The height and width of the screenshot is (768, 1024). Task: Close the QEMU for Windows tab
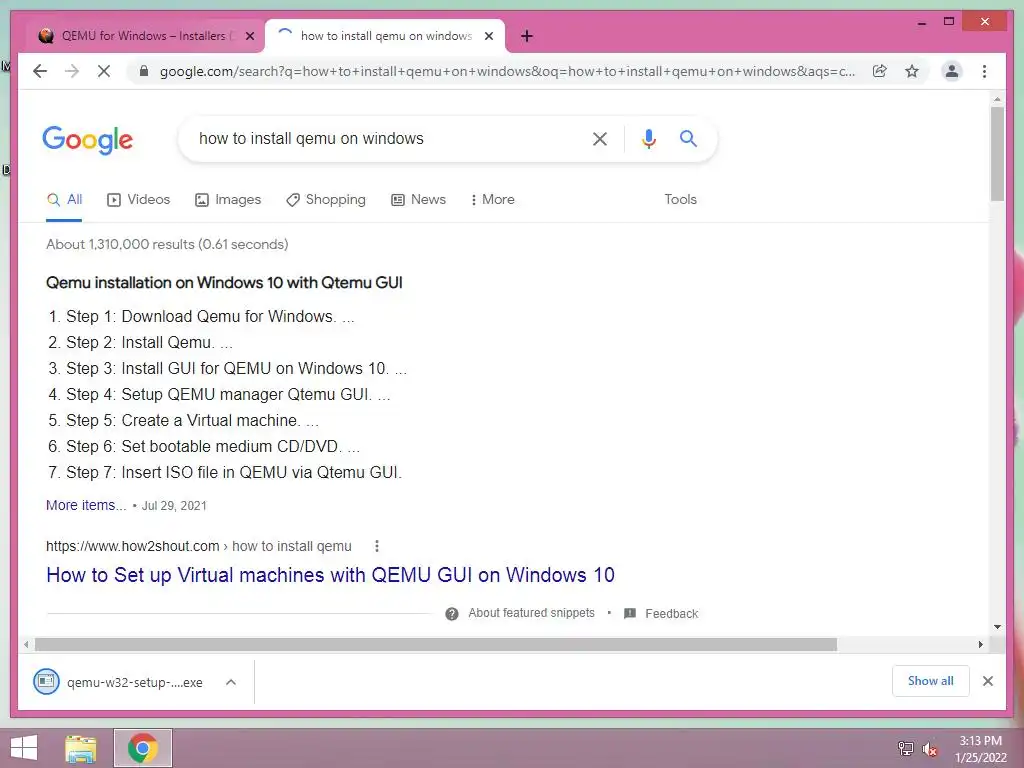[x=249, y=36]
